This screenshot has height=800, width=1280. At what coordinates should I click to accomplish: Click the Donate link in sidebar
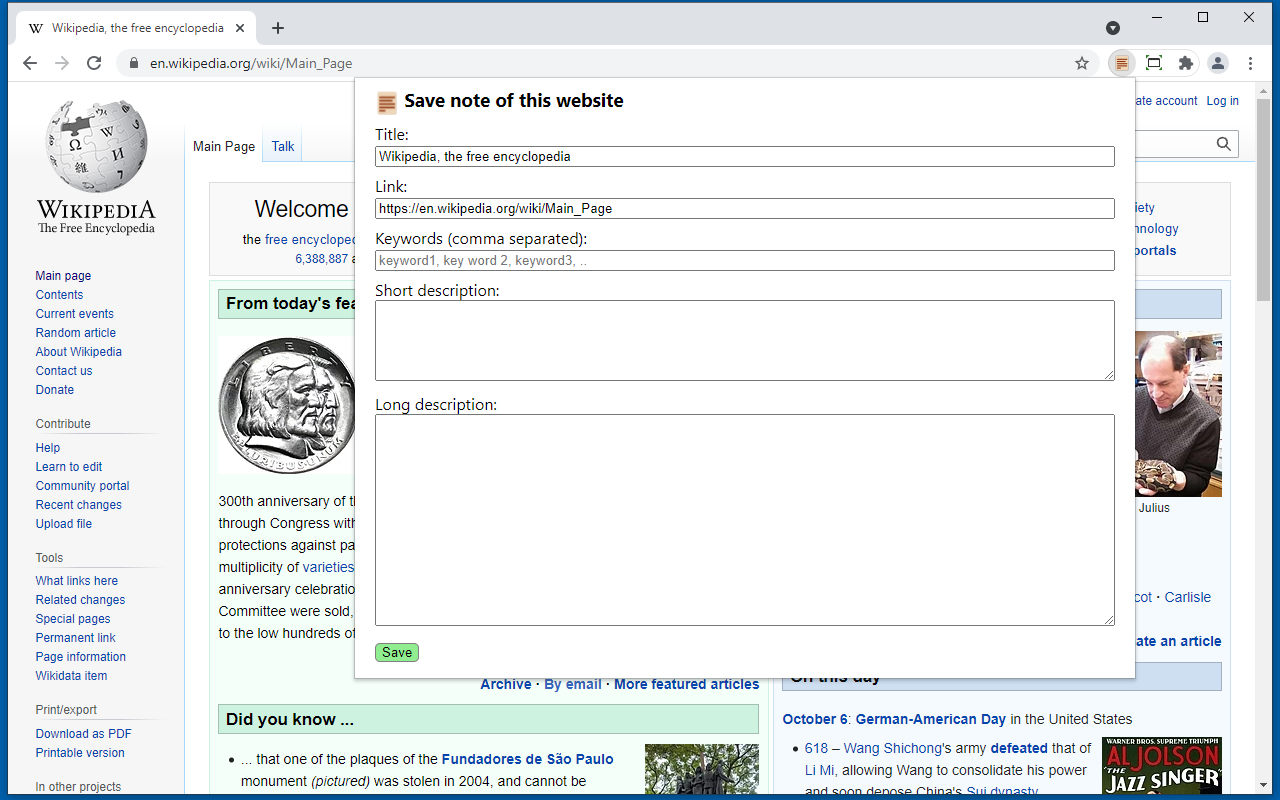pos(54,389)
